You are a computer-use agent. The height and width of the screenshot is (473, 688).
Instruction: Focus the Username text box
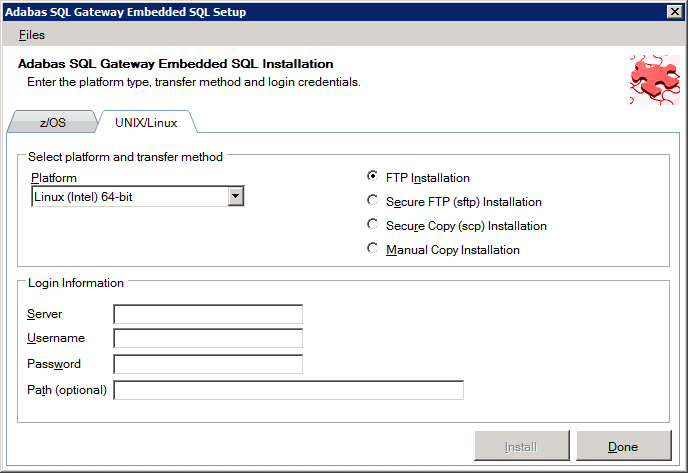click(208, 338)
